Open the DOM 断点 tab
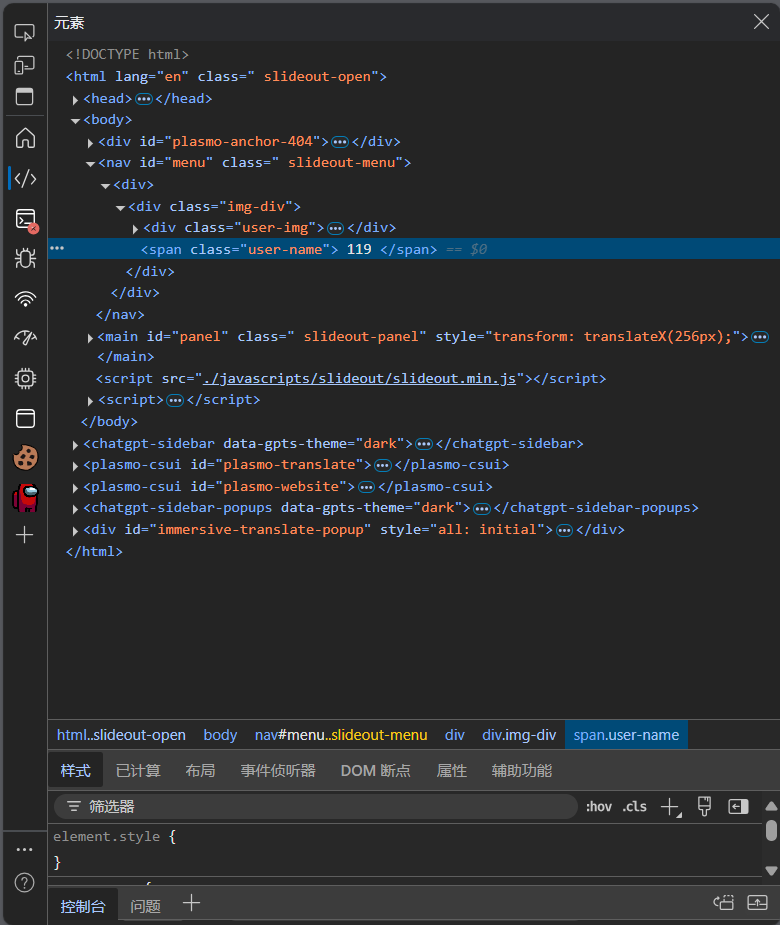The height and width of the screenshot is (925, 780). (x=375, y=770)
